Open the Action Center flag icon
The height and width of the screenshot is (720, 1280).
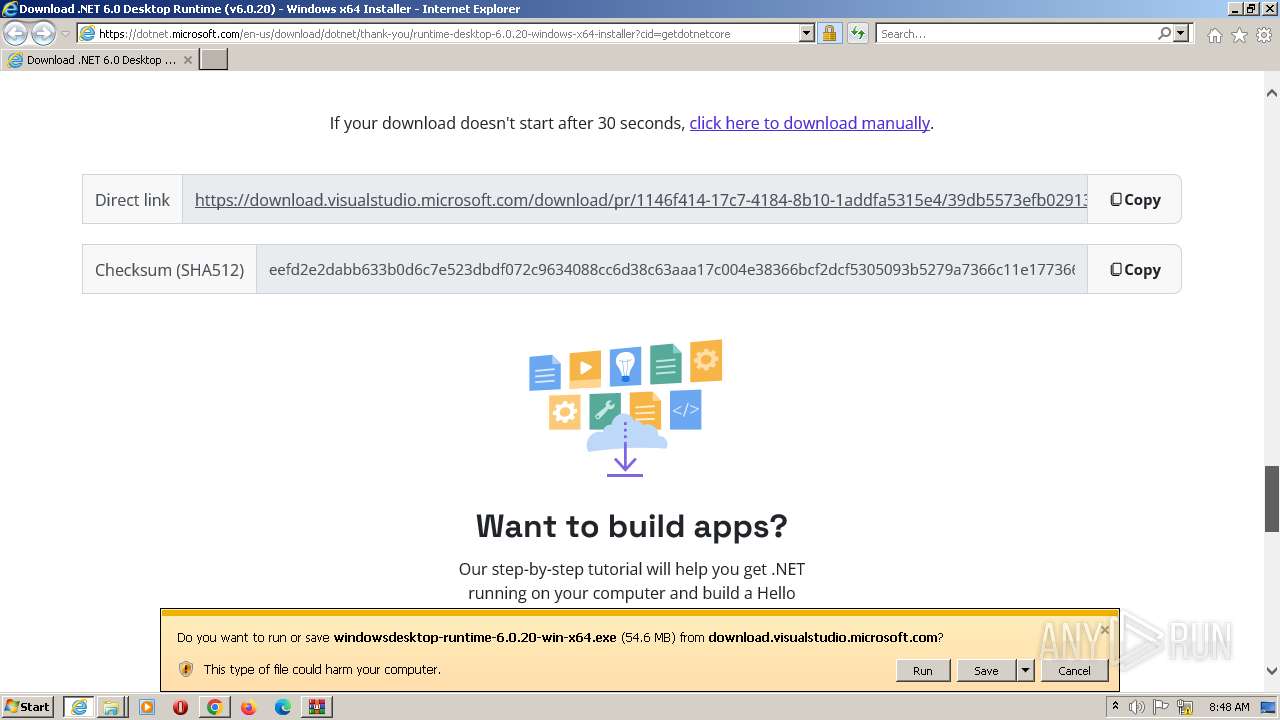point(1161,707)
